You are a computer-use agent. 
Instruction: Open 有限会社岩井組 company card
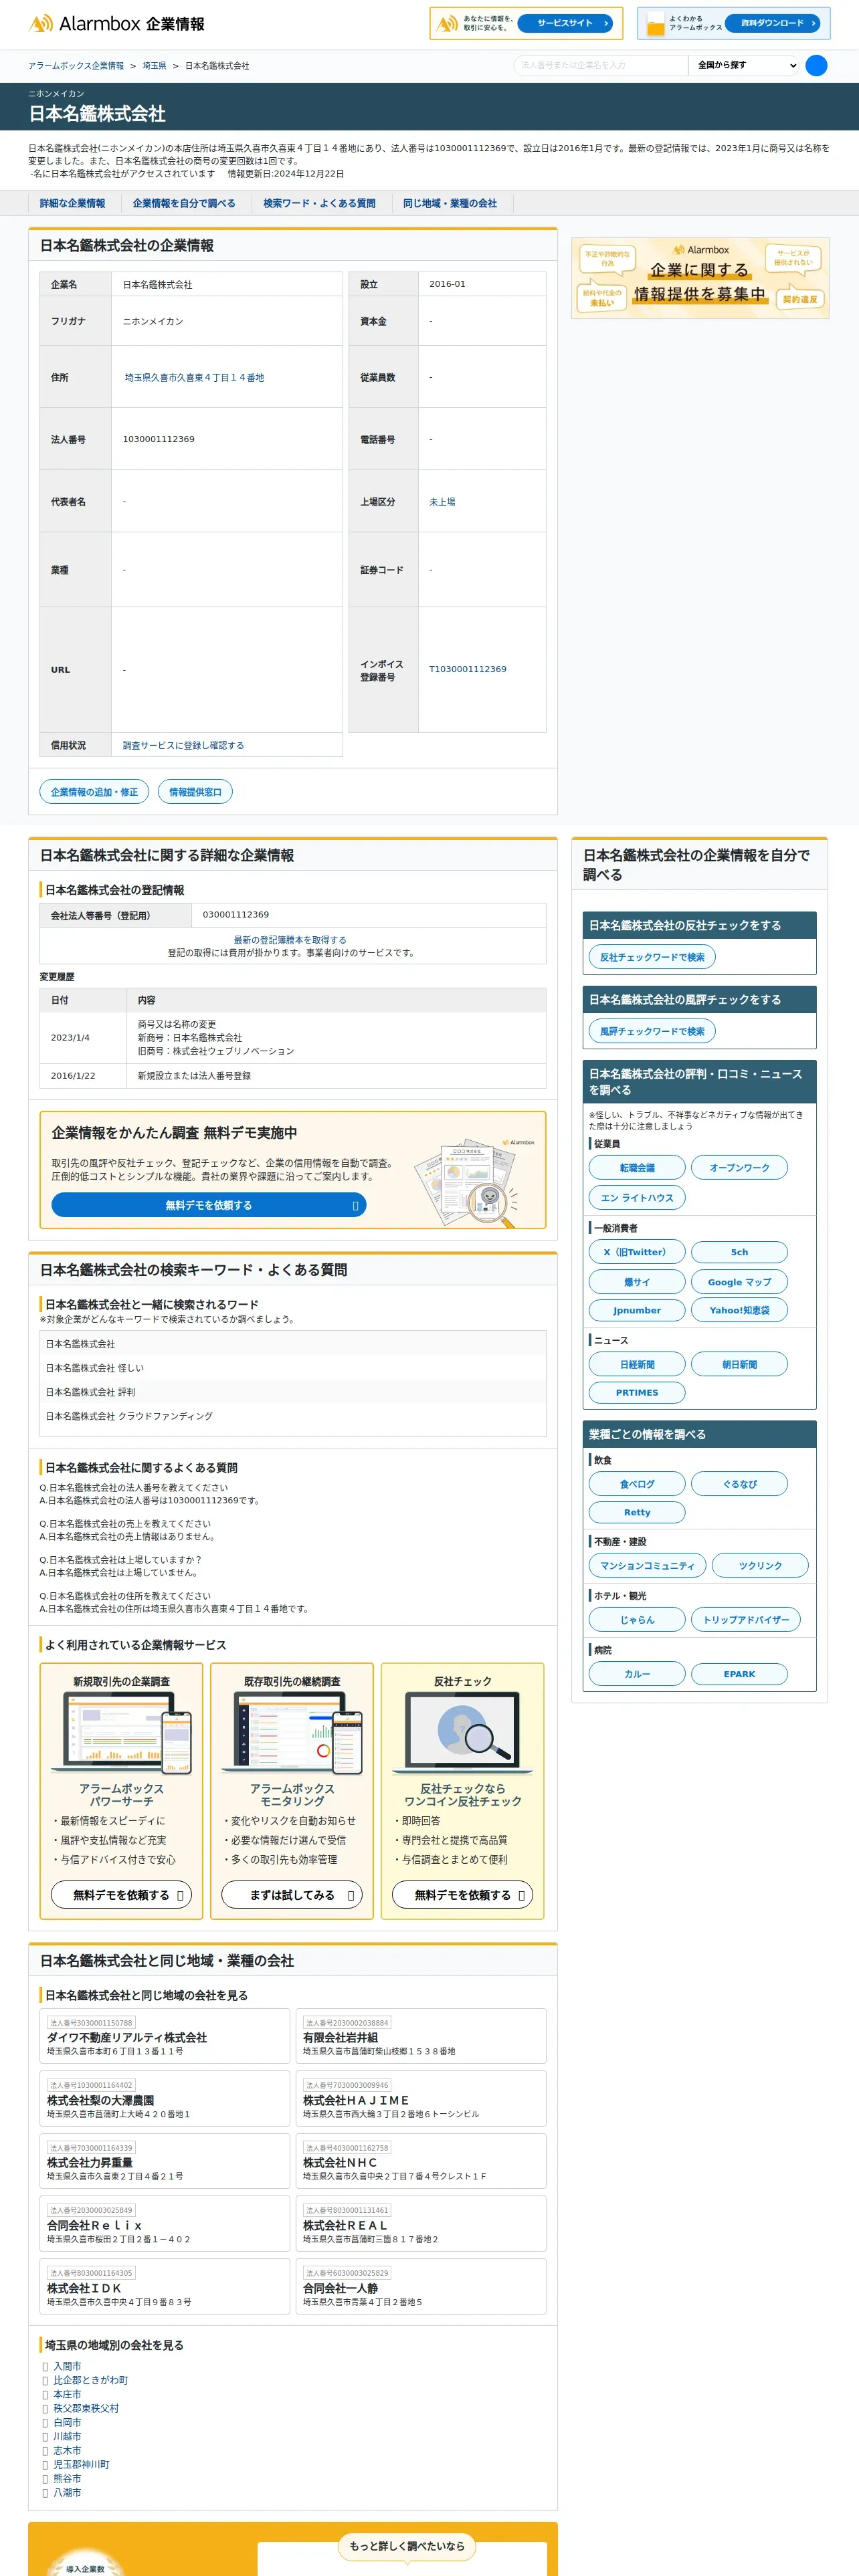pos(421,2036)
